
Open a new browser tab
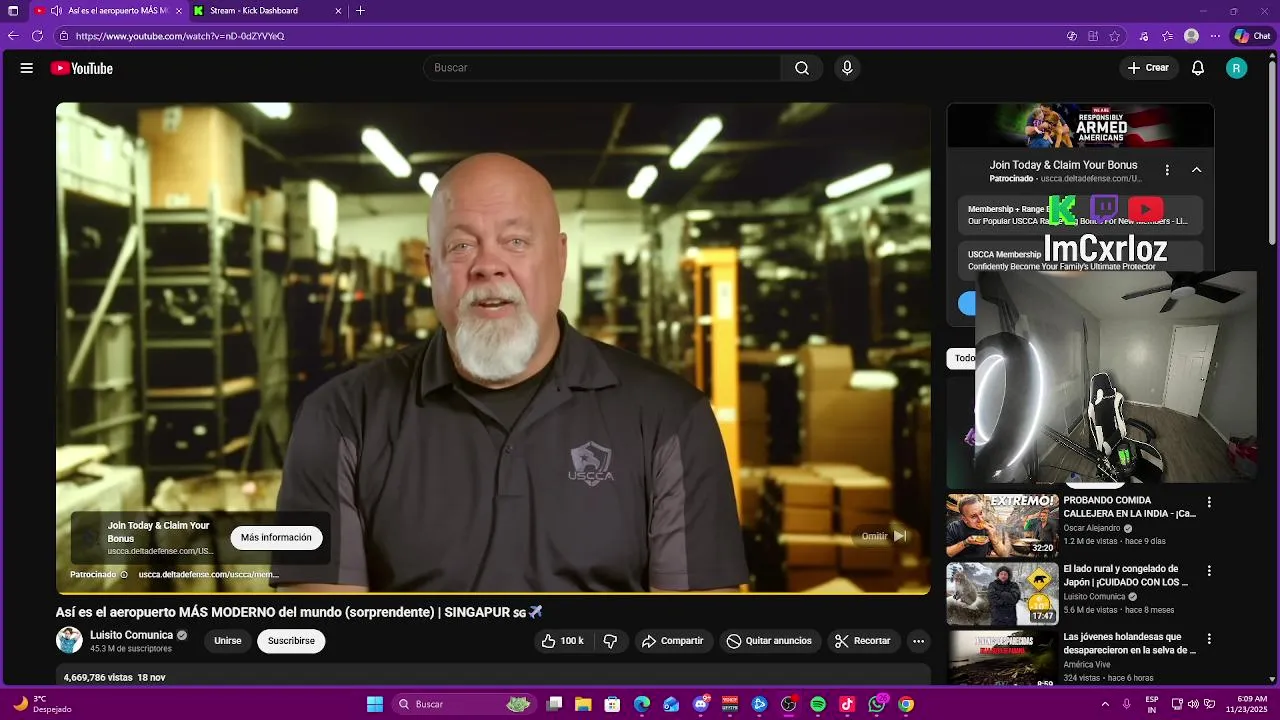(360, 11)
